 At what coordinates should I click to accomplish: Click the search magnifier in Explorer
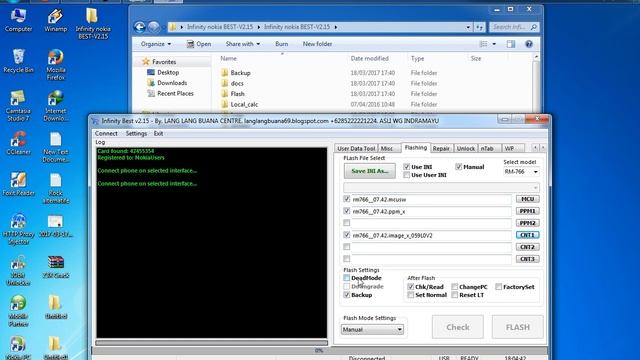point(533,27)
